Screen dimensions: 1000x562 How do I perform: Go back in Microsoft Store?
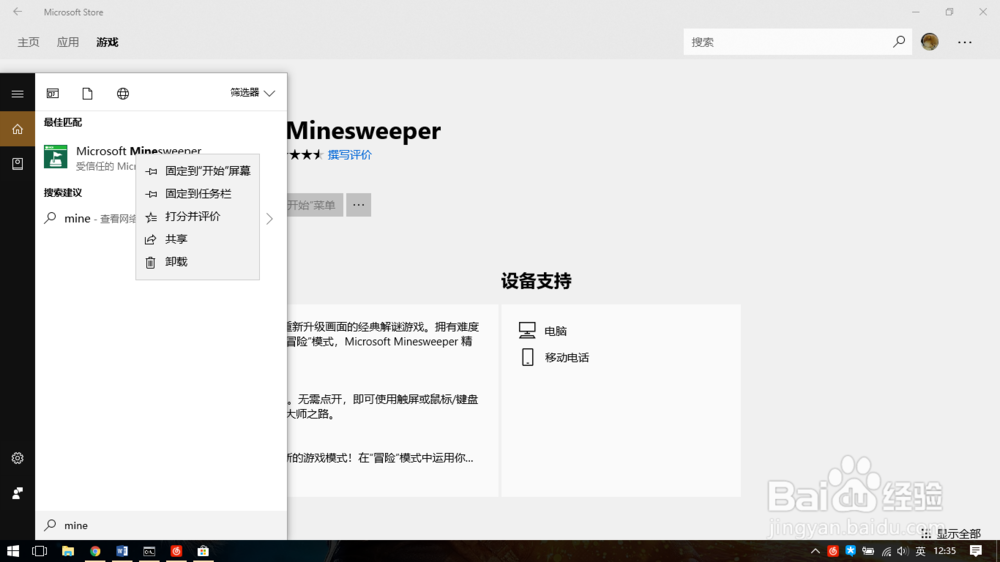coord(17,11)
